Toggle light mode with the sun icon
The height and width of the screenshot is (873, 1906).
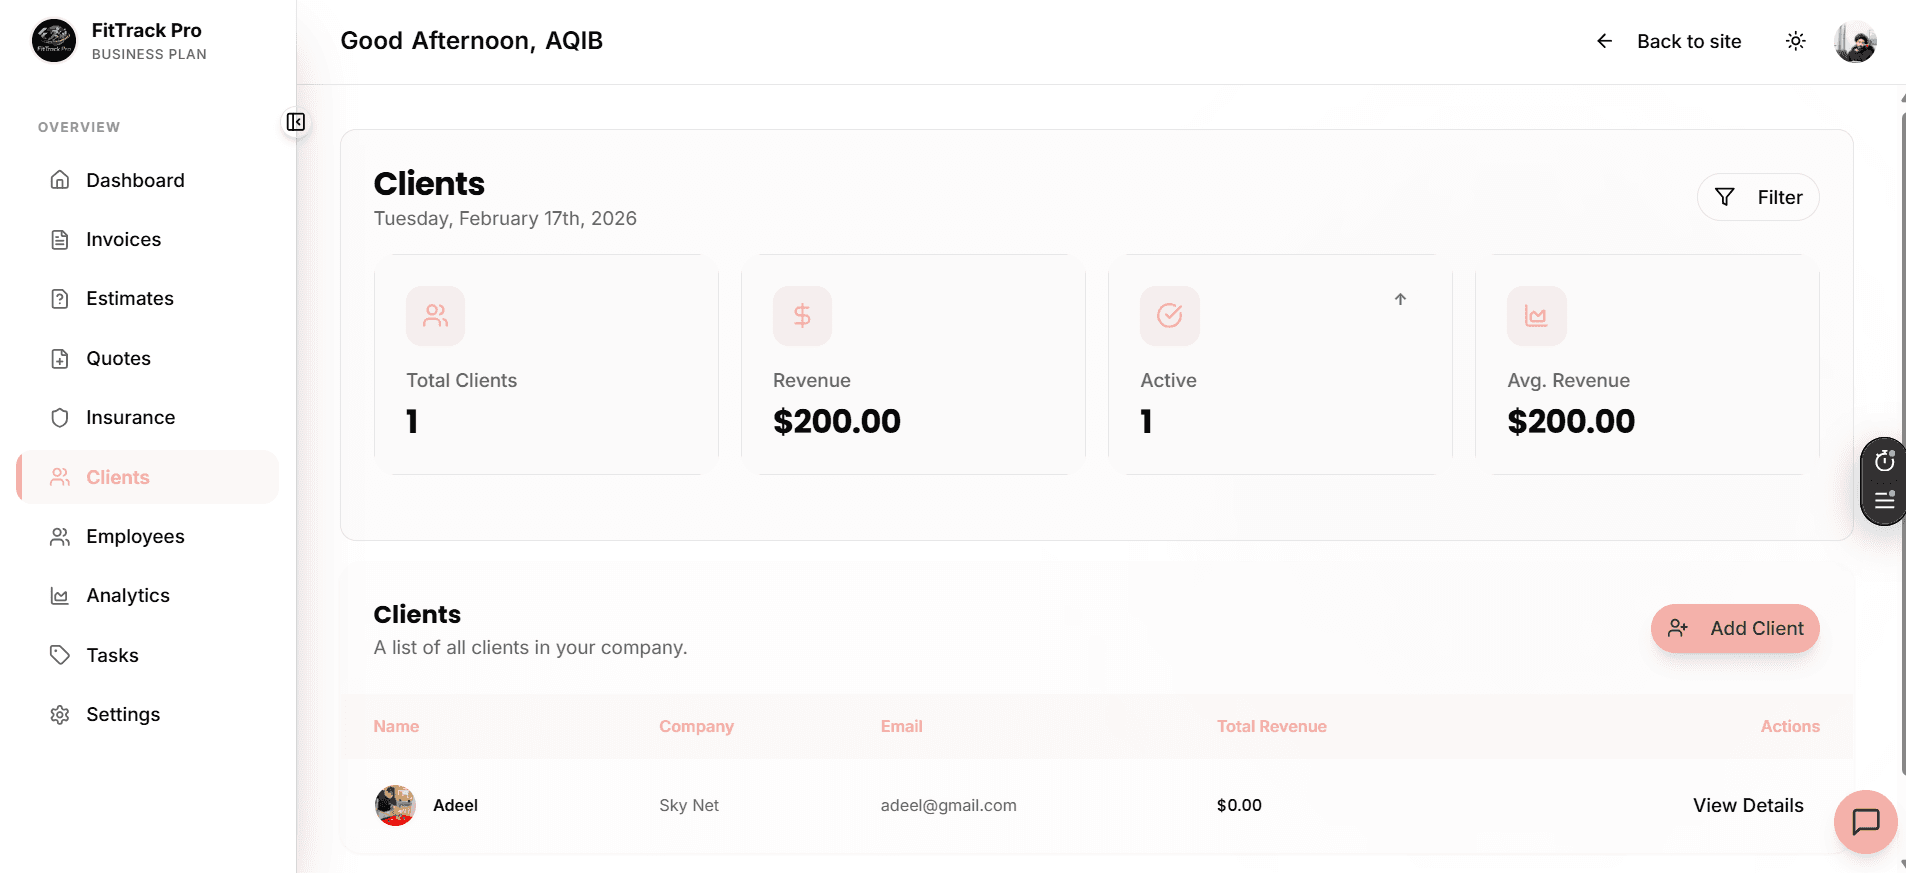[1795, 41]
